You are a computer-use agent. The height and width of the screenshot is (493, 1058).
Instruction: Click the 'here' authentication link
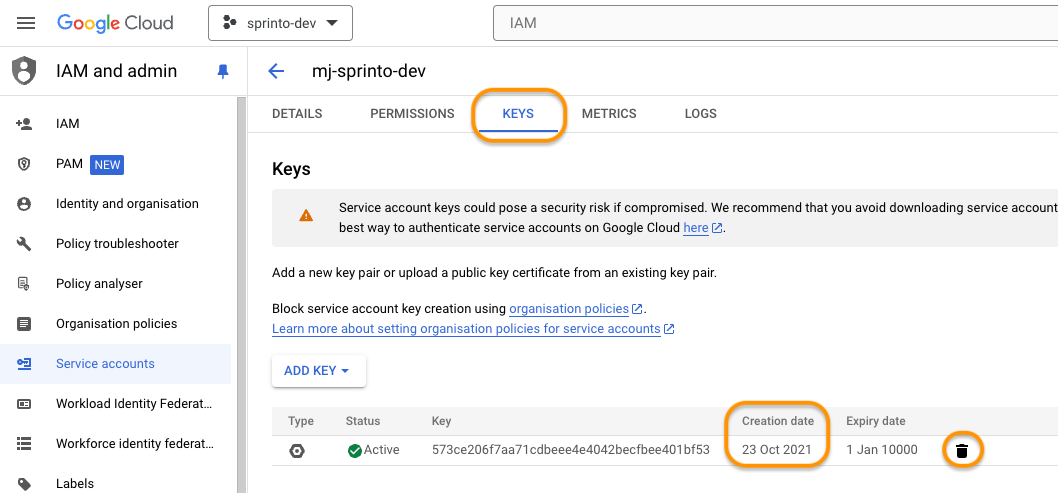point(696,228)
